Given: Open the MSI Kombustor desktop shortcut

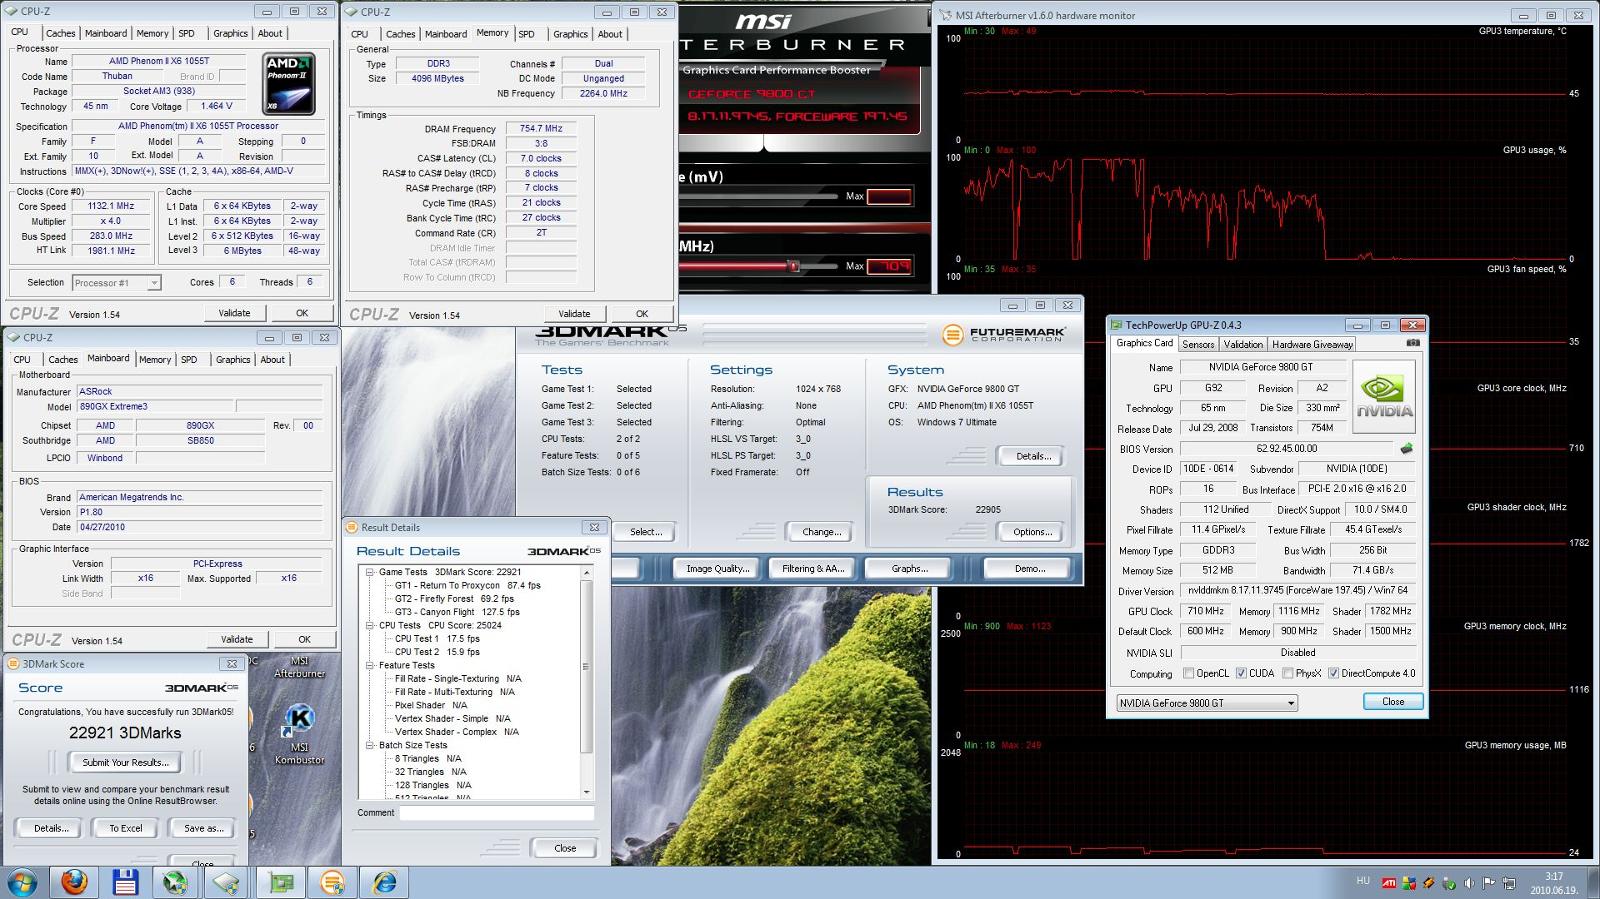Looking at the screenshot, I should (x=299, y=734).
